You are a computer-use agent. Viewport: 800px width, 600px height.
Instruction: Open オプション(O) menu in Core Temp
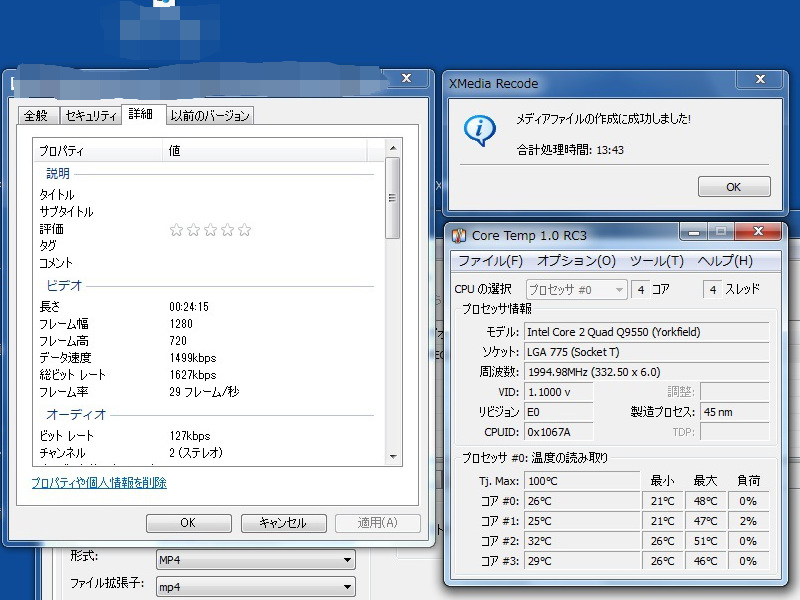point(576,261)
